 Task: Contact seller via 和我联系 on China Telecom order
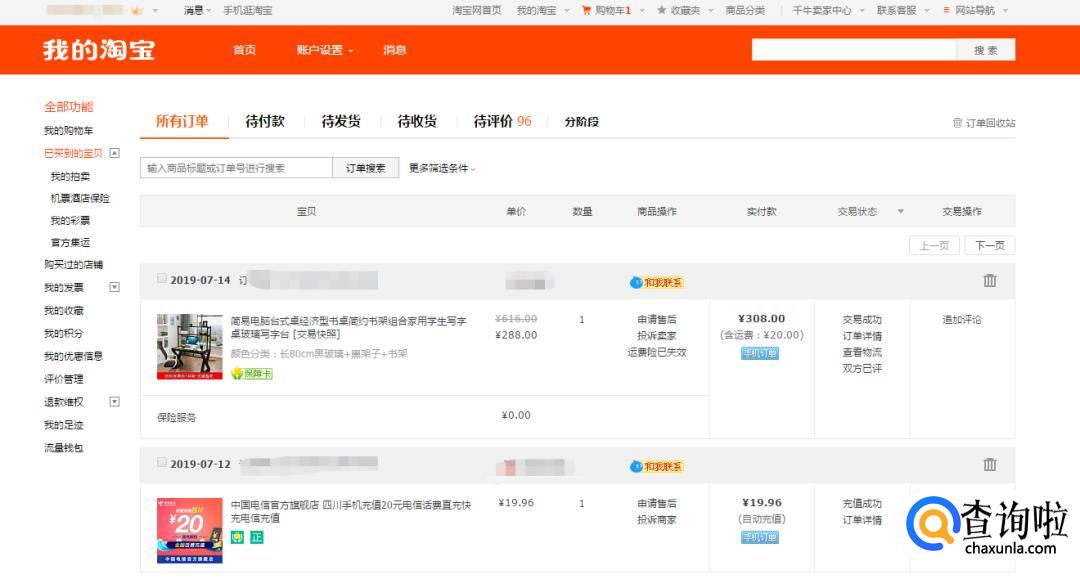pyautogui.click(x=657, y=466)
